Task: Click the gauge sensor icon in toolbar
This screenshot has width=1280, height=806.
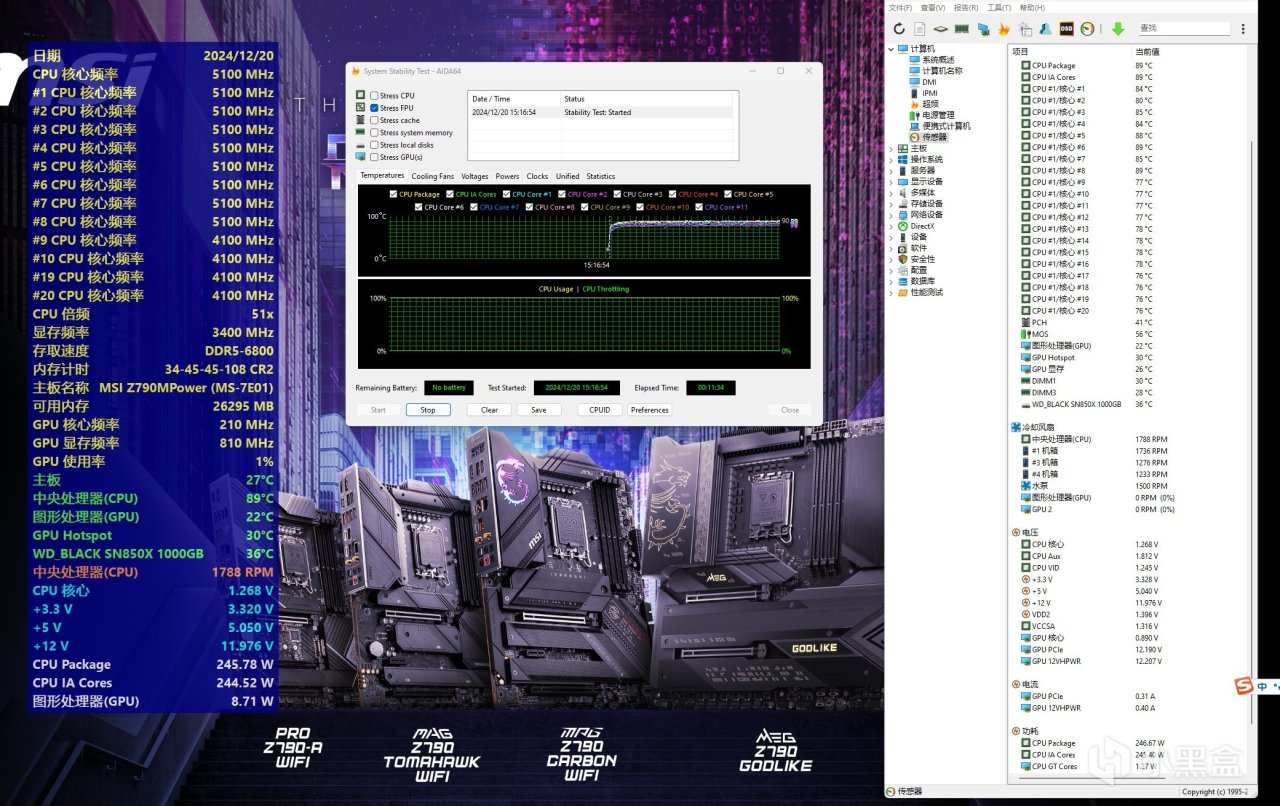Action: [1088, 29]
